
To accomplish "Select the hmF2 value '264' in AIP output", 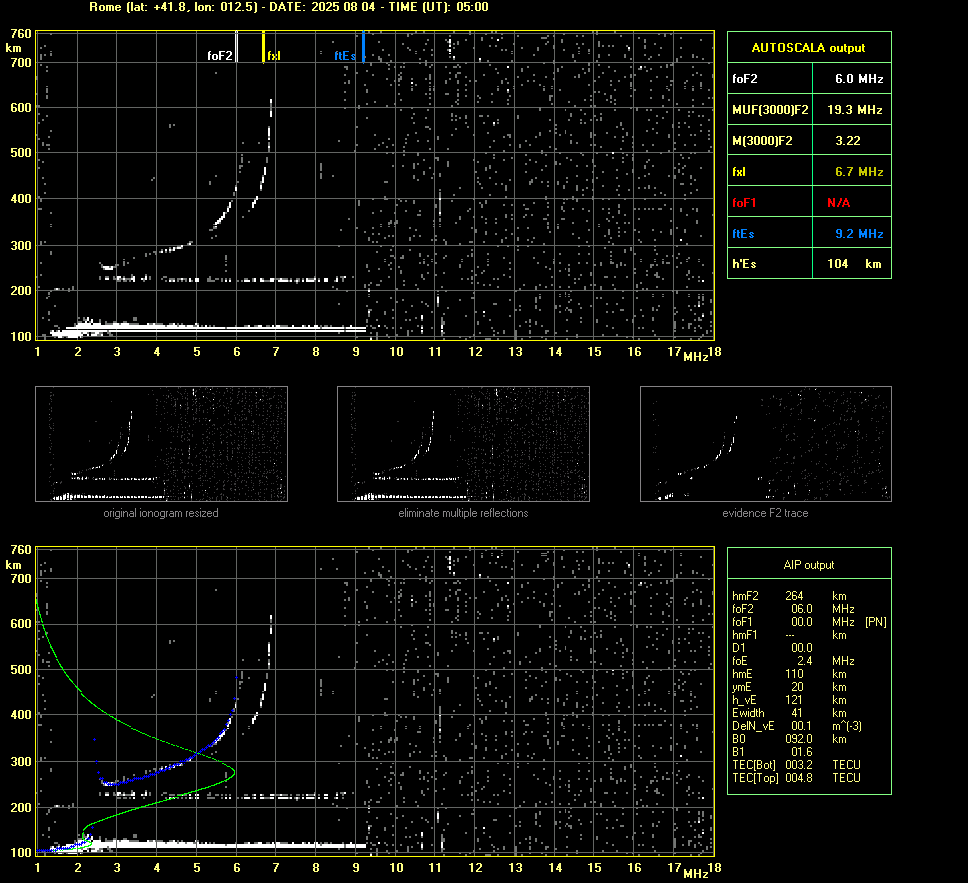I will click(794, 596).
